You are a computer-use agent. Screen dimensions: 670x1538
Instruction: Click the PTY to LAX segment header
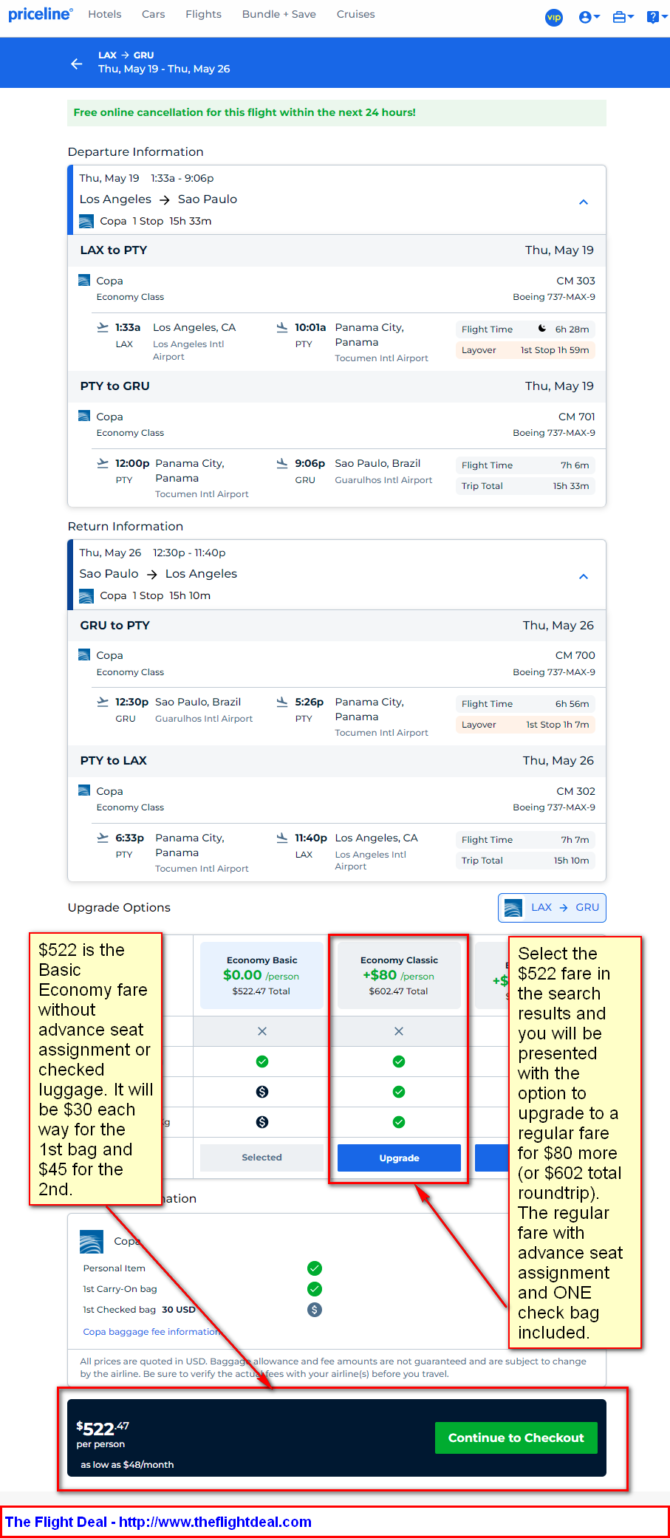(x=337, y=761)
